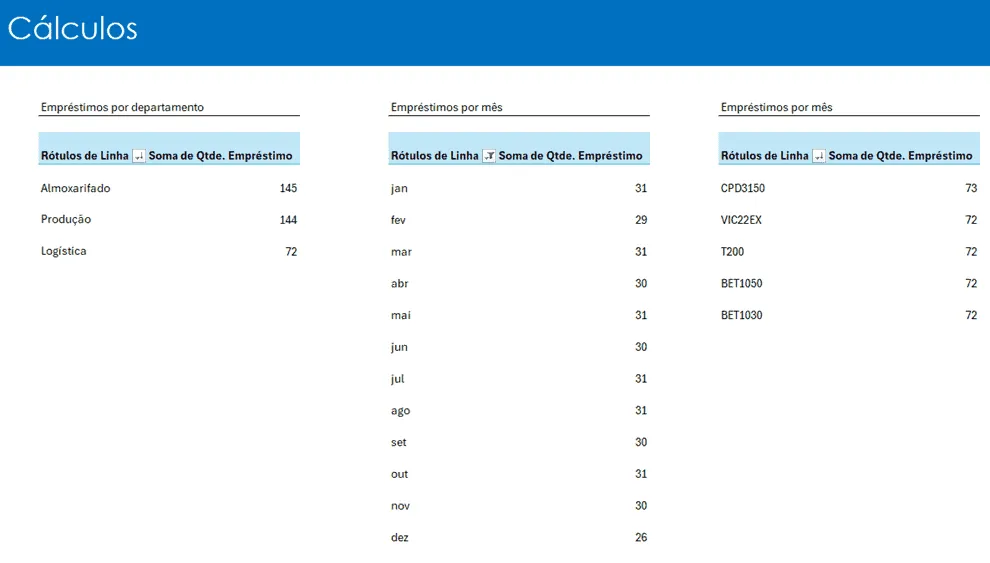Select the fev month cell
The width and height of the screenshot is (990, 563).
click(x=398, y=220)
